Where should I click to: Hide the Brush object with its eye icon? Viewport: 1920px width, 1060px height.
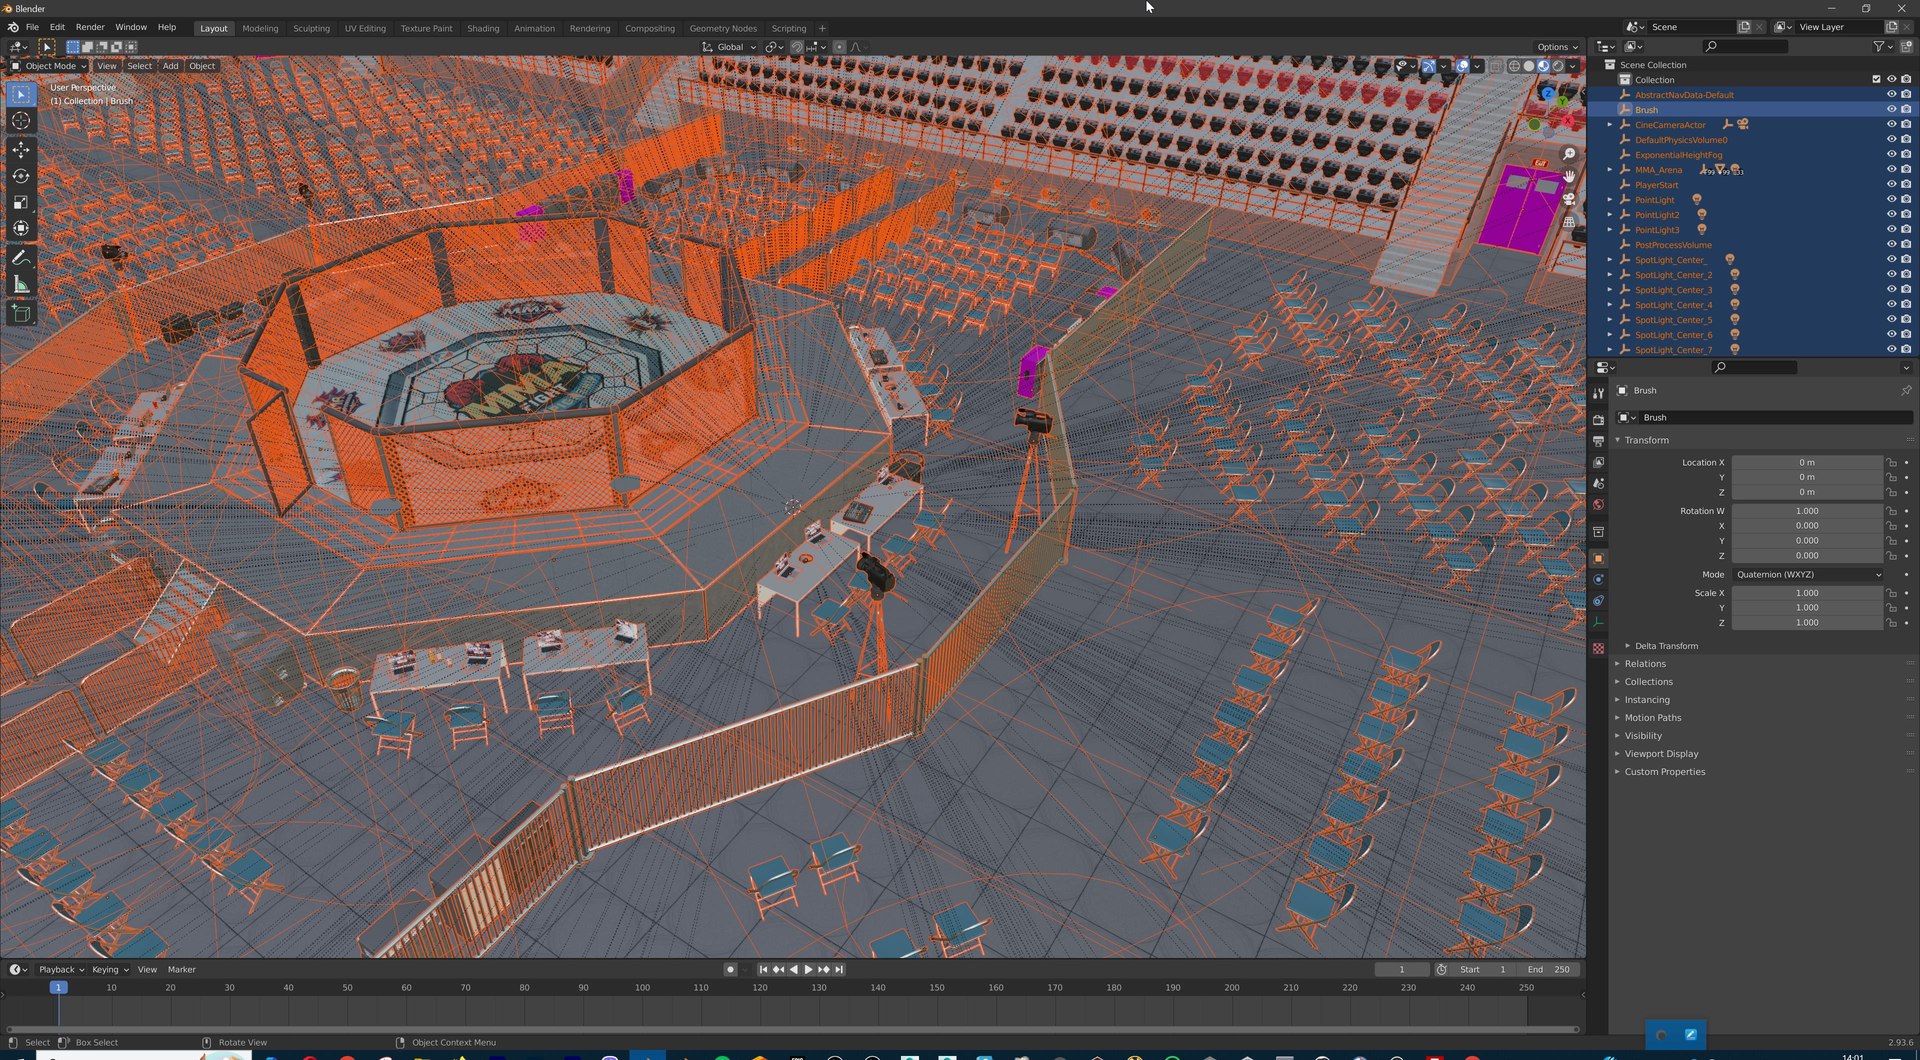tap(1891, 110)
